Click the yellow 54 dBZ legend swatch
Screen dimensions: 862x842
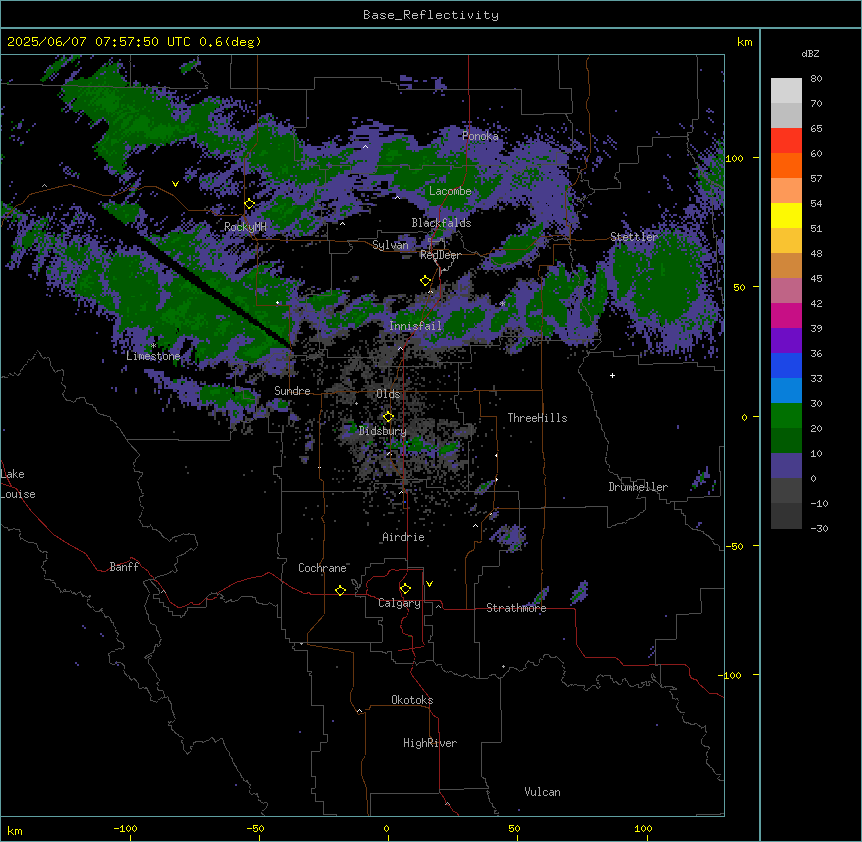tap(786, 215)
